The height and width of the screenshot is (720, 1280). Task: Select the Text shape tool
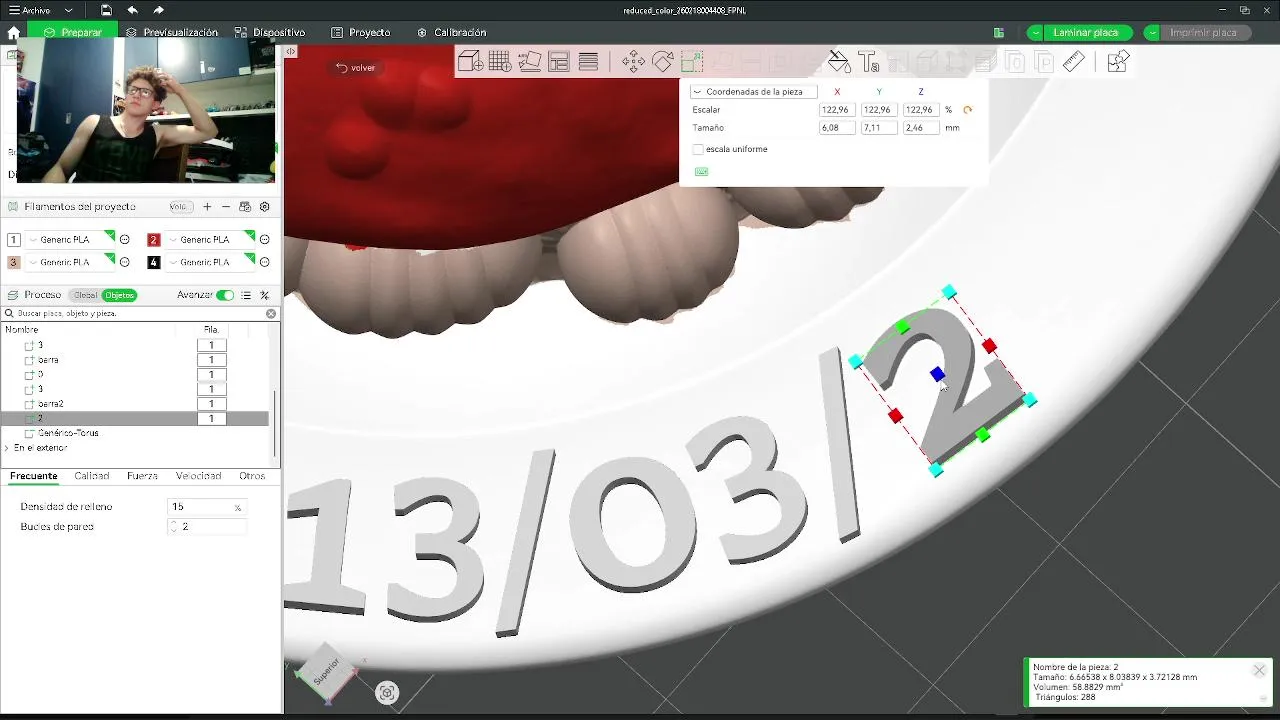coord(868,62)
